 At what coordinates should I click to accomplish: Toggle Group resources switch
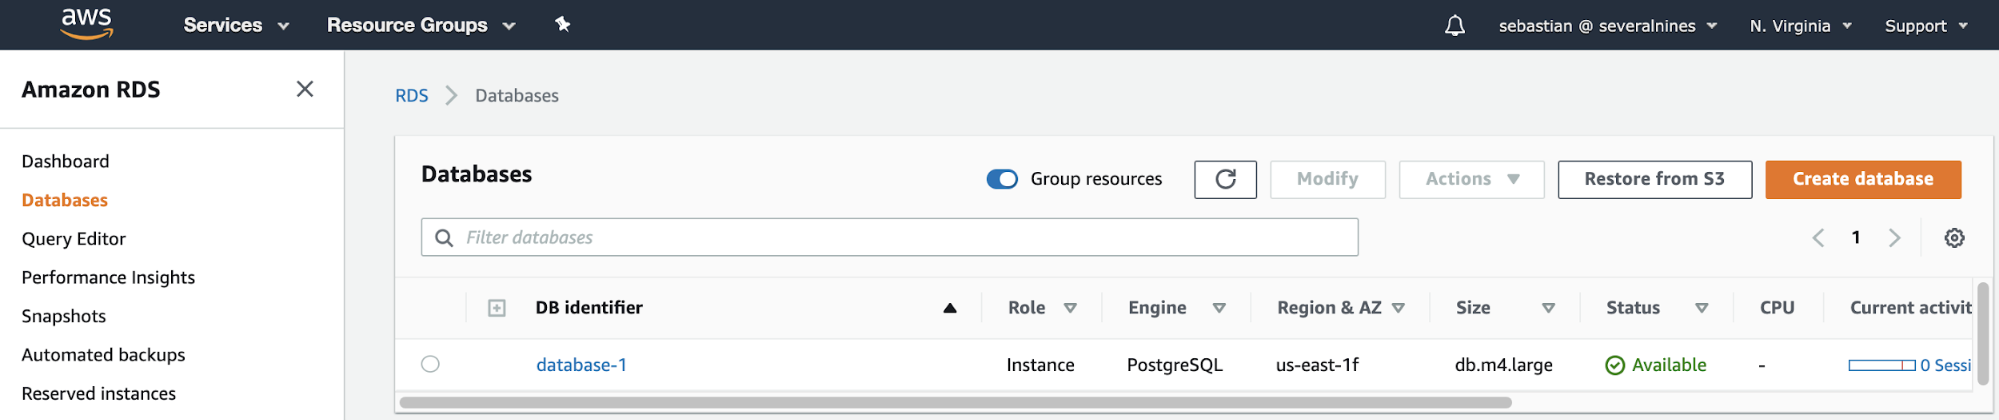pos(1002,179)
